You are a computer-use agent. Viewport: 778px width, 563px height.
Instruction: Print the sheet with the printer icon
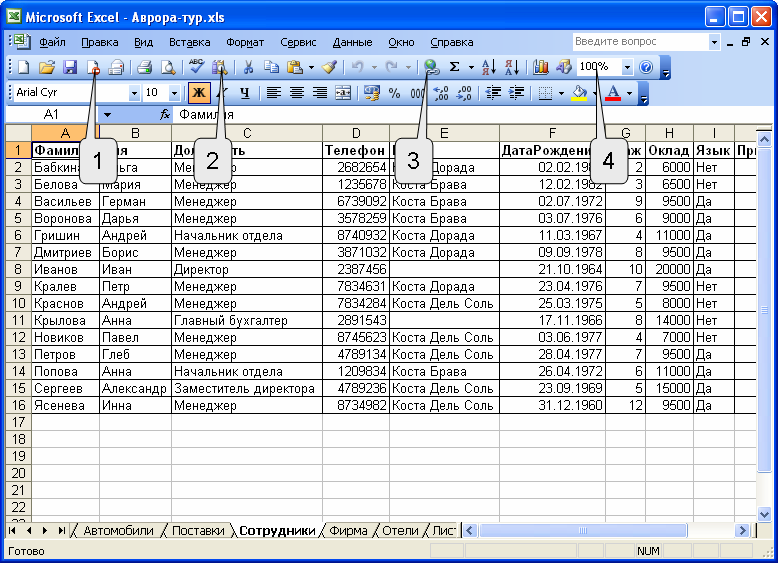[144, 67]
